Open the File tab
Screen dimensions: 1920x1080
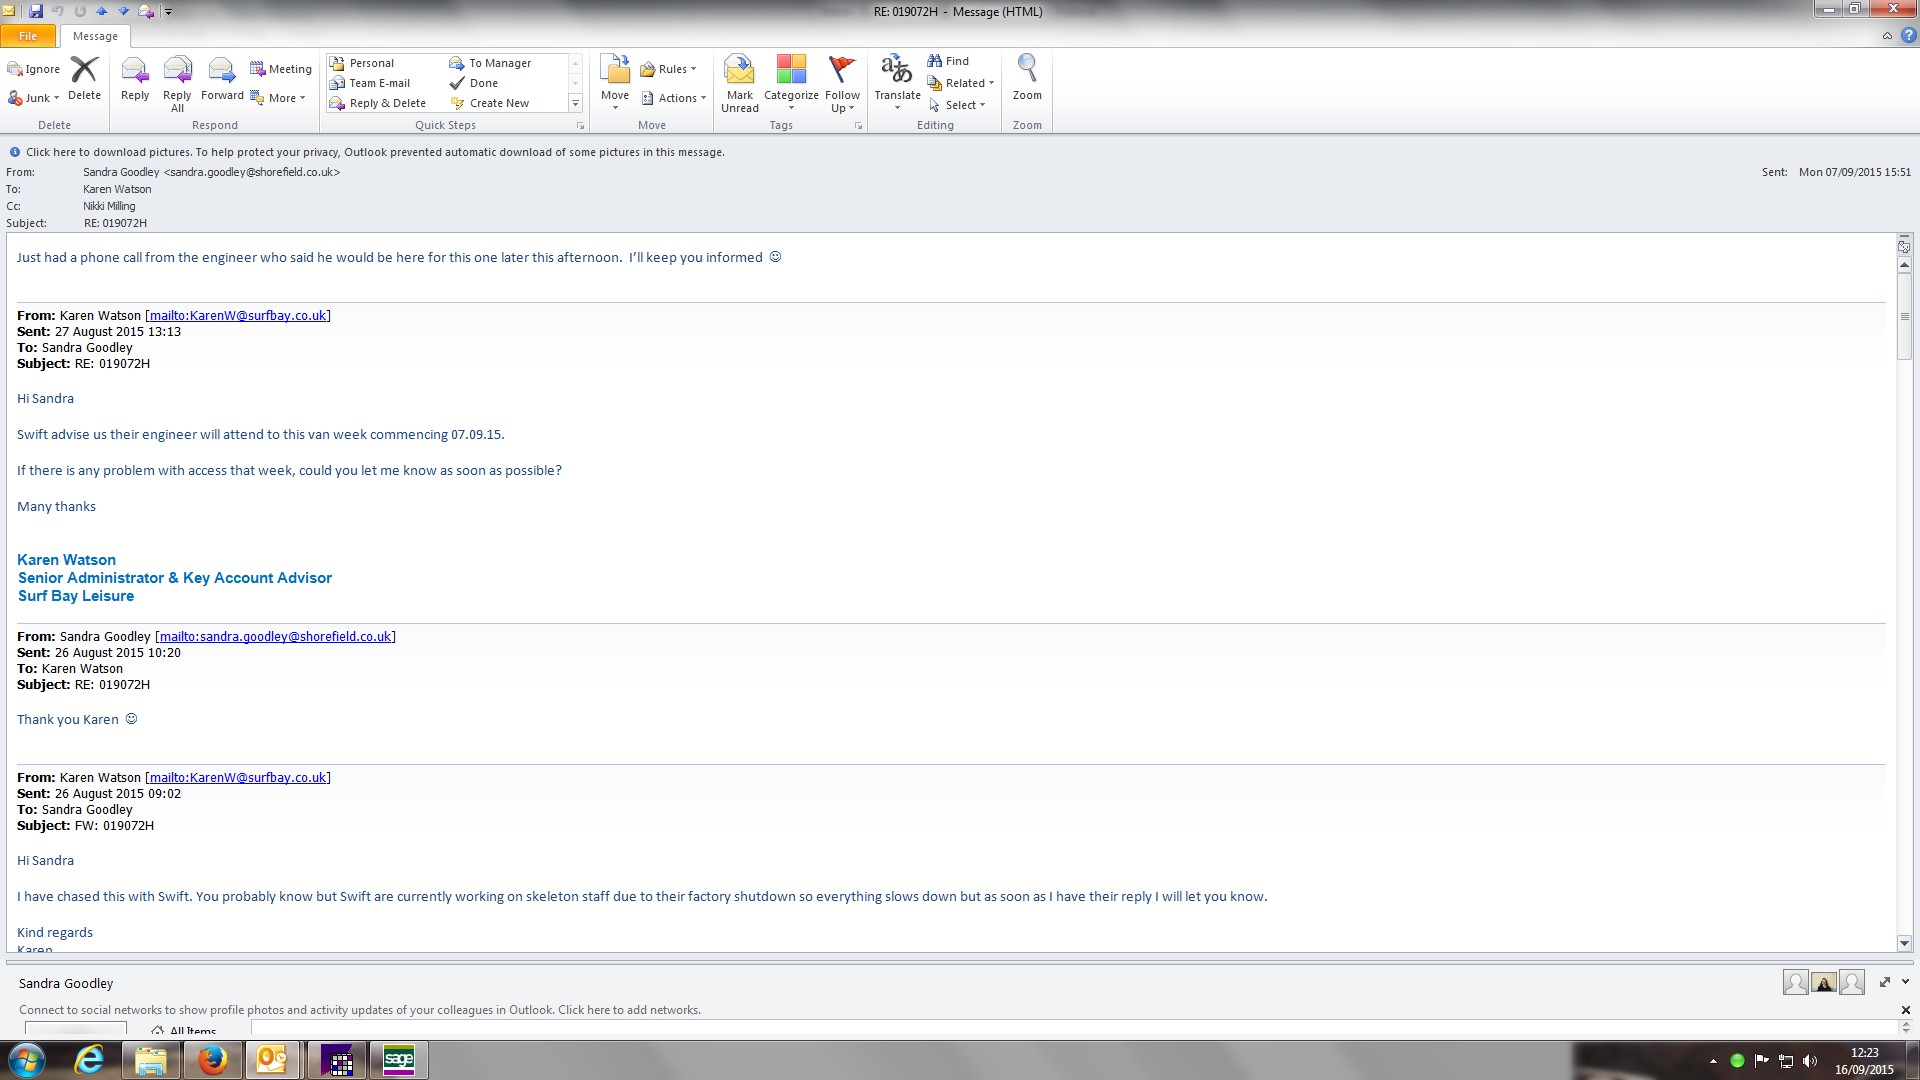coord(28,36)
